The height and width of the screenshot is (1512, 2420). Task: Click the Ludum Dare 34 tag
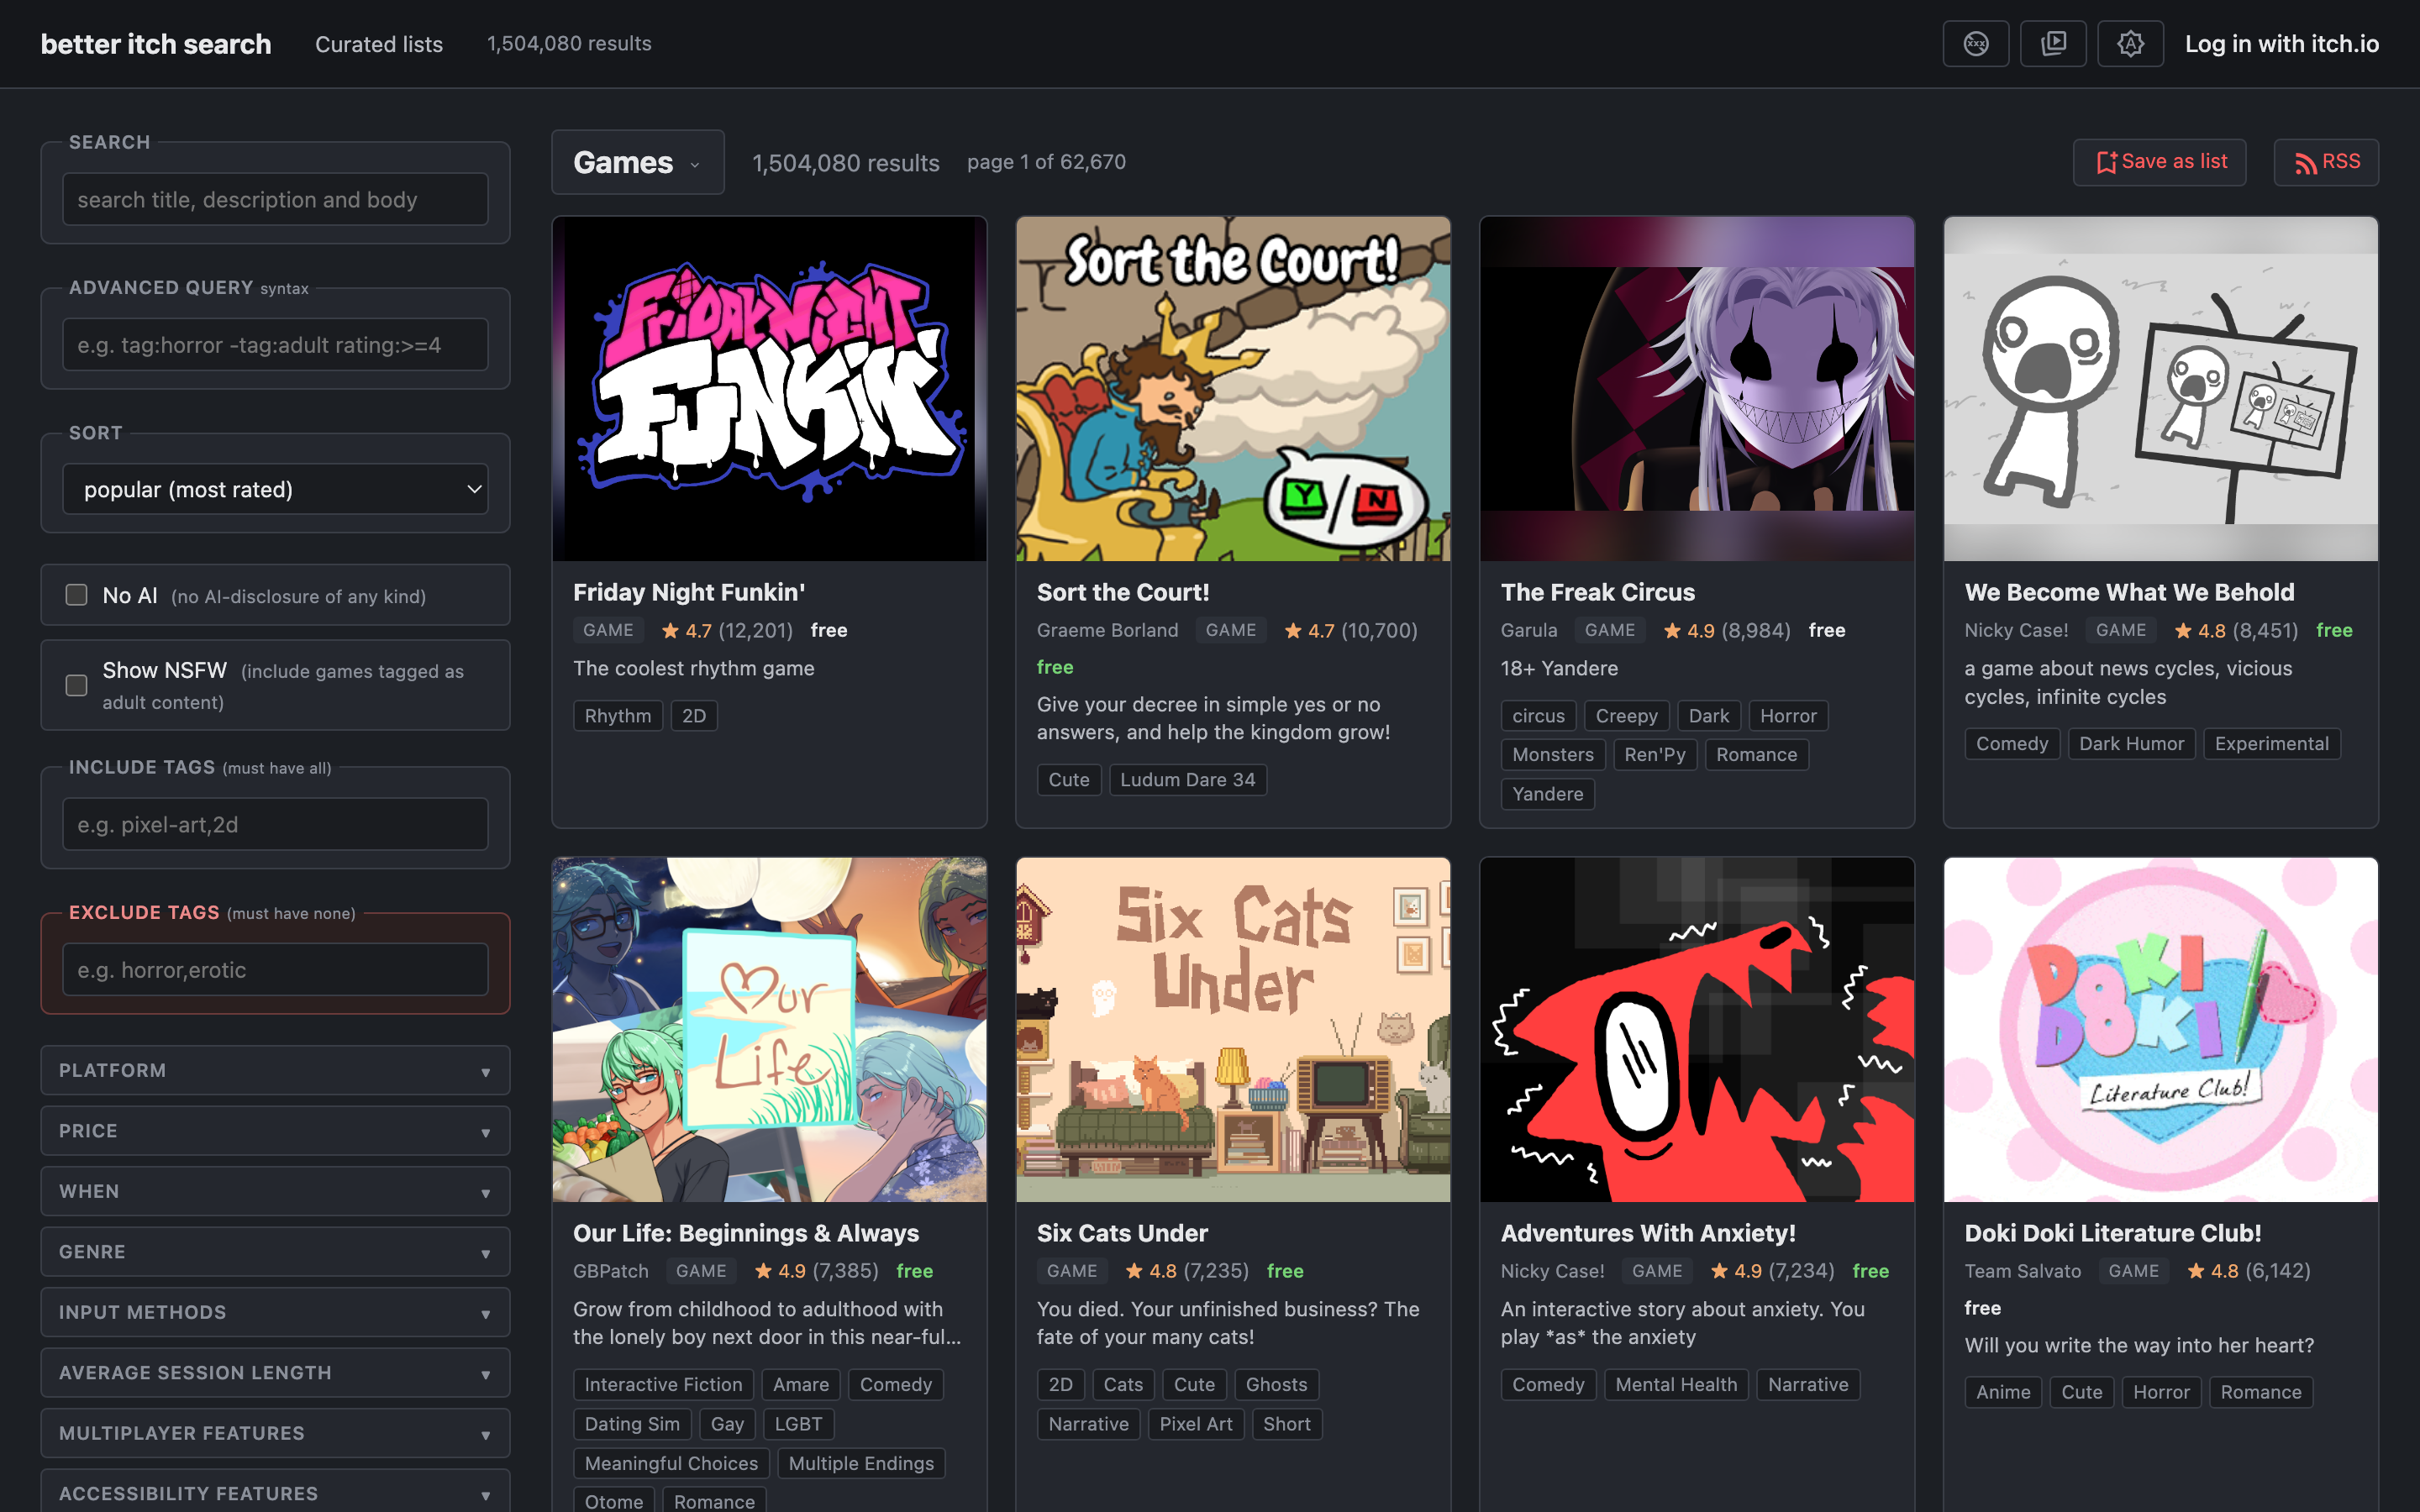(x=1188, y=780)
